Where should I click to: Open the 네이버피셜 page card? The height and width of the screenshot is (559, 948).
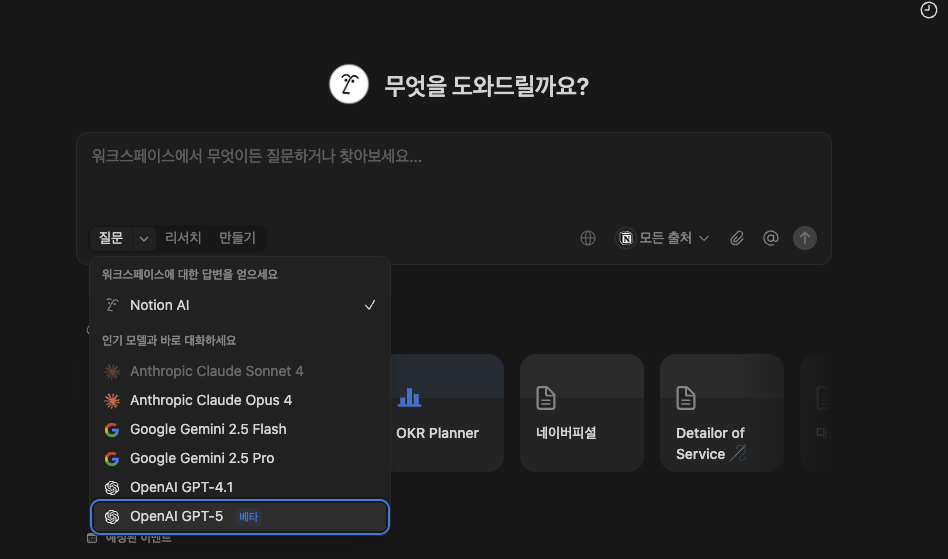point(582,413)
